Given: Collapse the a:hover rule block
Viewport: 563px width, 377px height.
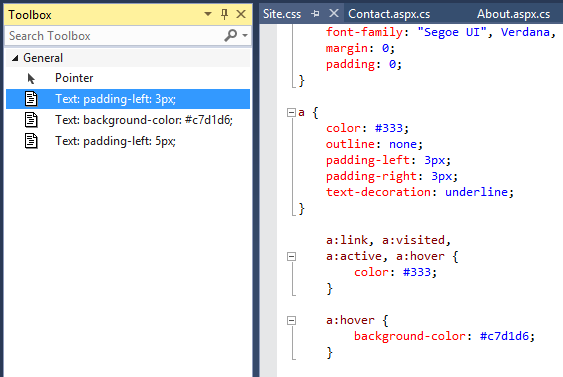Looking at the screenshot, I should click(x=292, y=320).
